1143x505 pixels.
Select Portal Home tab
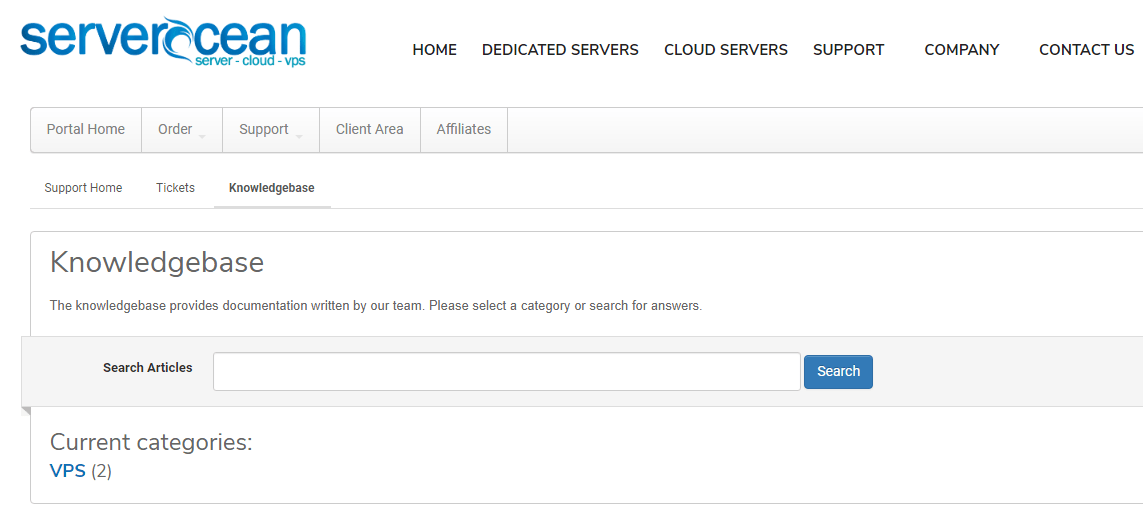[x=86, y=130]
